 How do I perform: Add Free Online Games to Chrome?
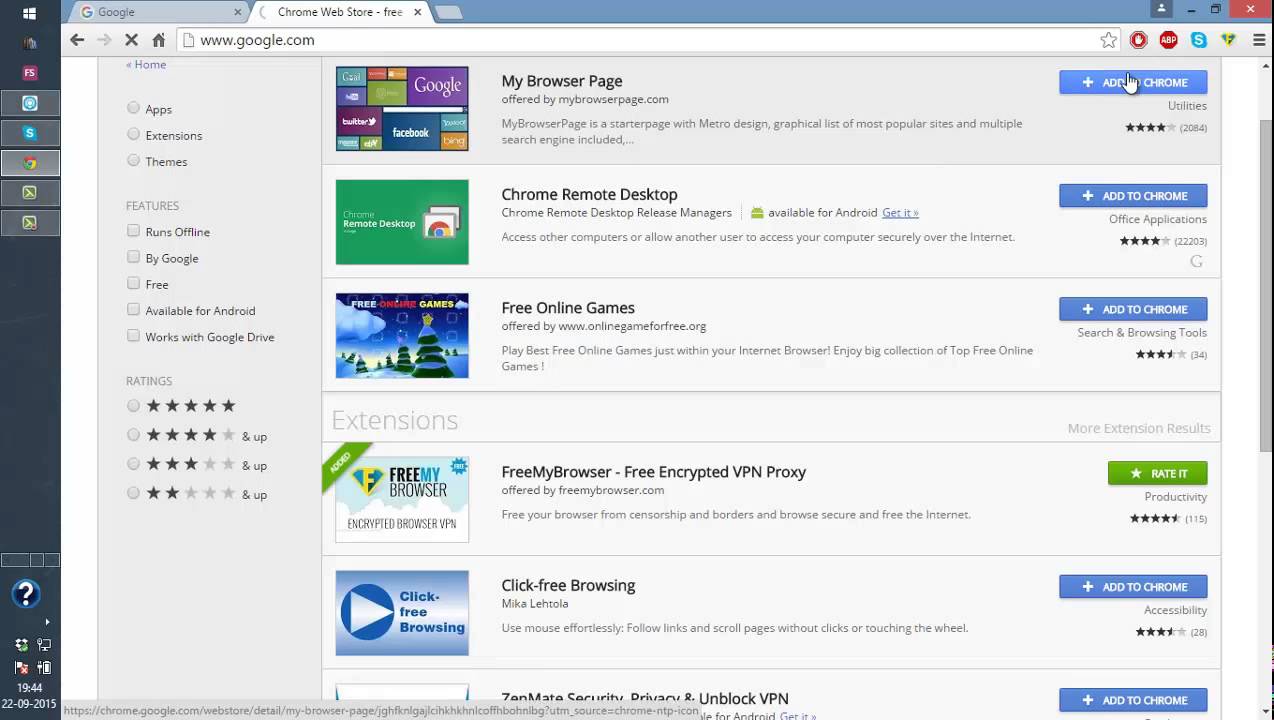(1133, 309)
